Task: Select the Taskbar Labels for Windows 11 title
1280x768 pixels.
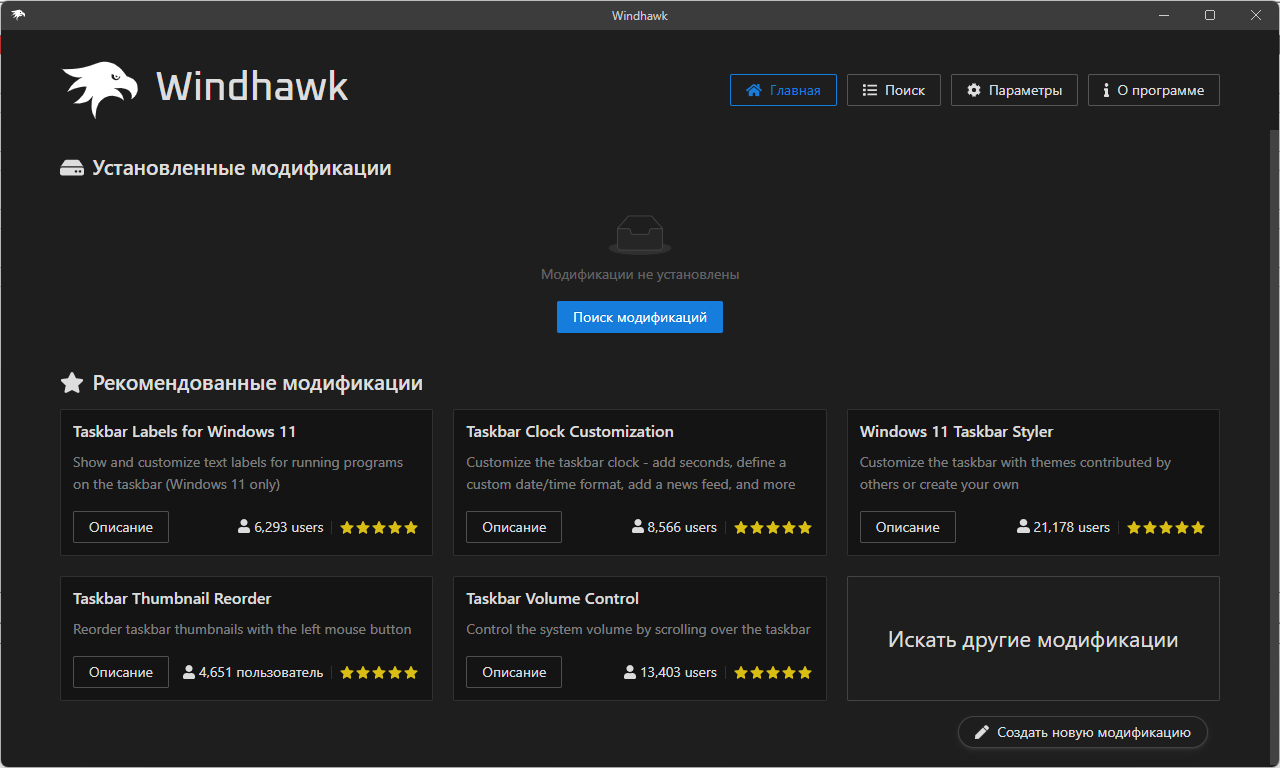Action: click(x=185, y=432)
